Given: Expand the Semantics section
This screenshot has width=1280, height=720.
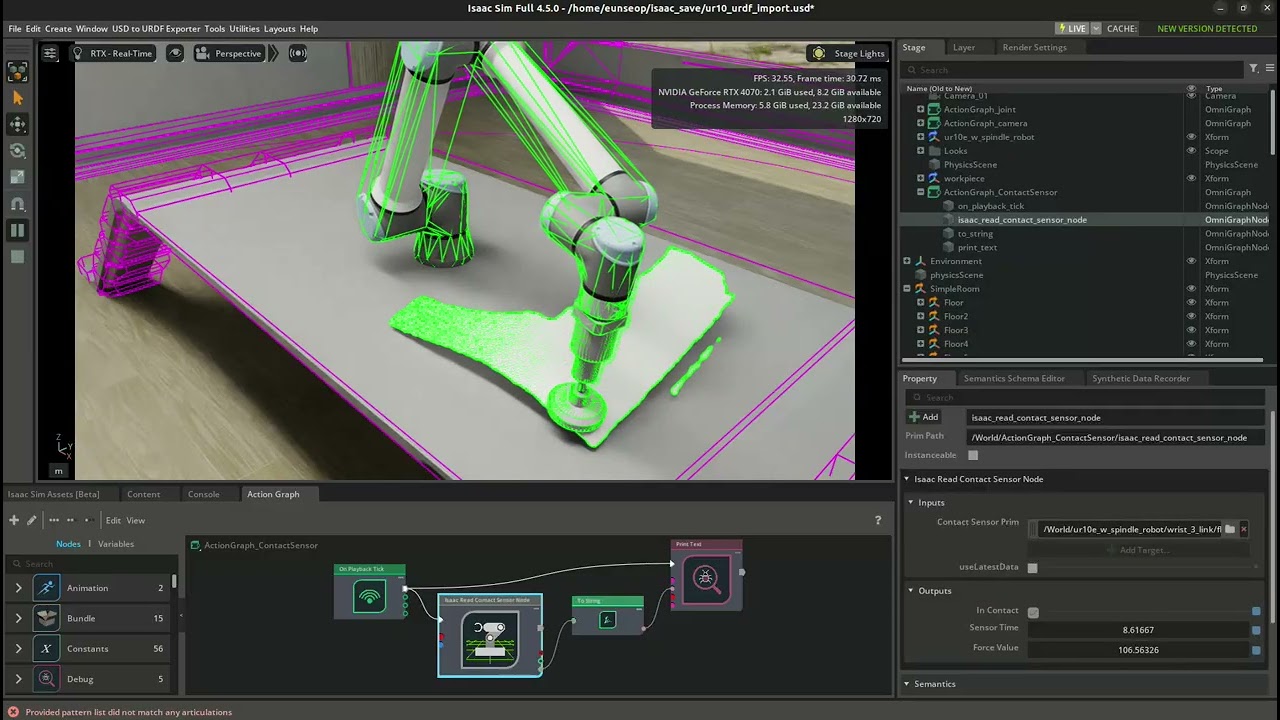Looking at the screenshot, I should click(x=906, y=684).
